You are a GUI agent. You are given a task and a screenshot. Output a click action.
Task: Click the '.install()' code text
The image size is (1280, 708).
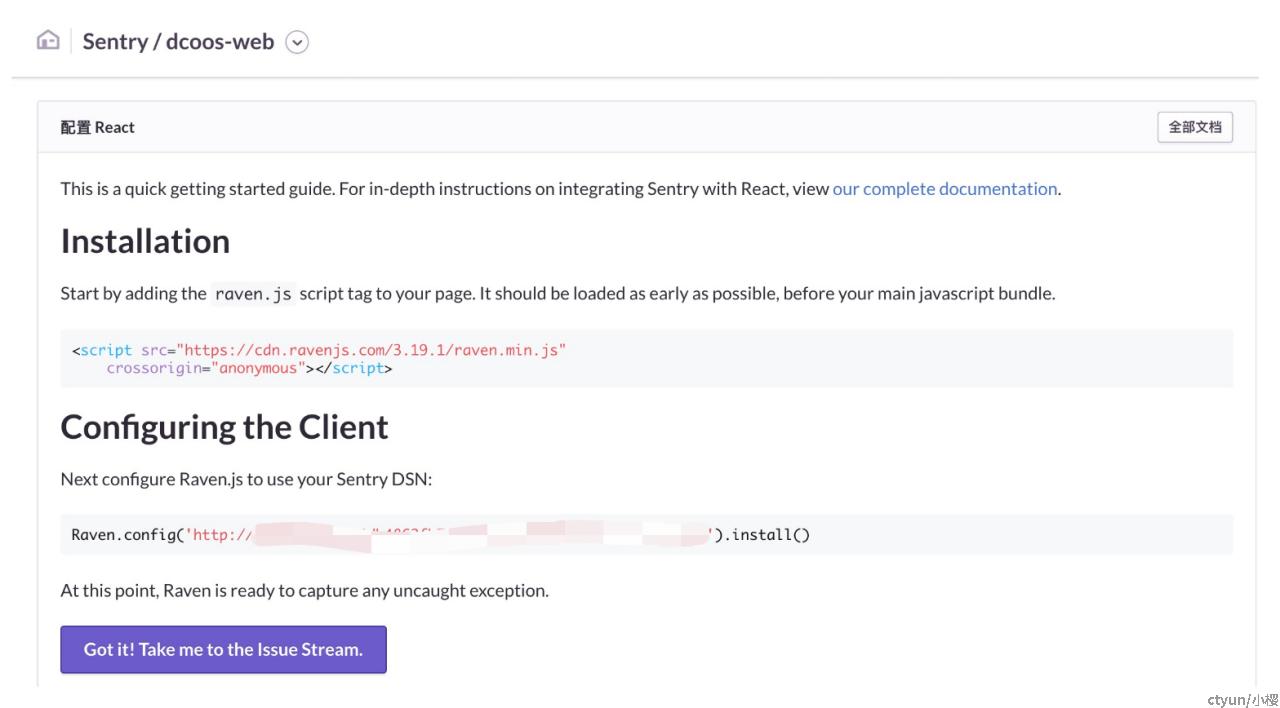coord(766,535)
